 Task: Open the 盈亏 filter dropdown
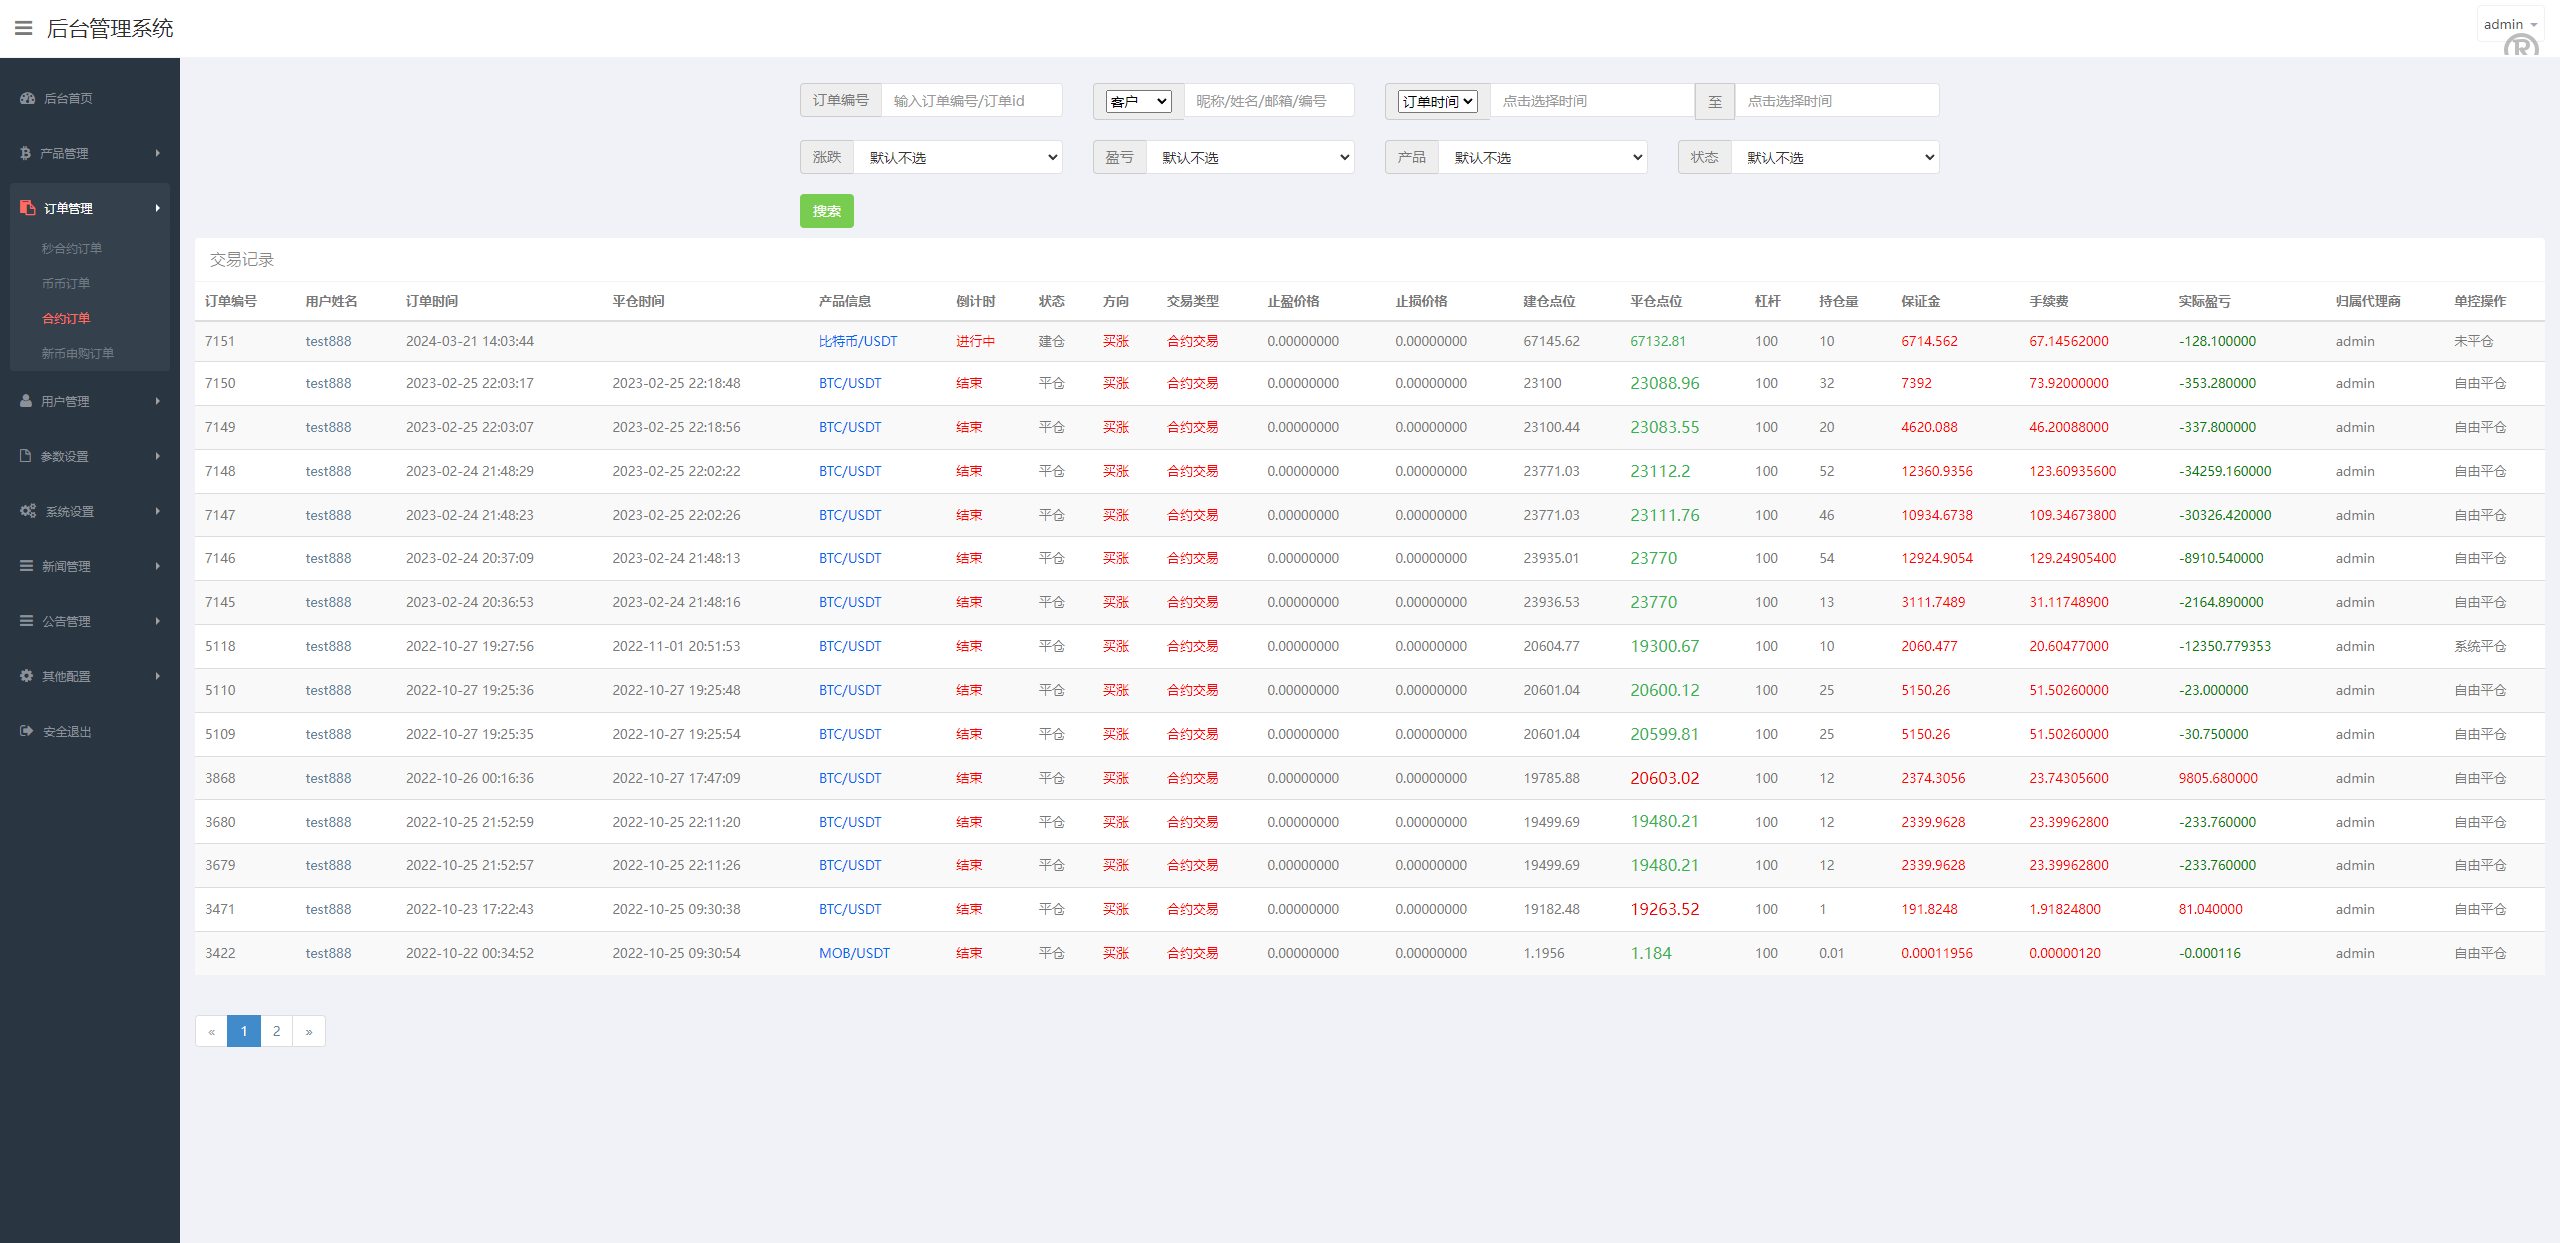coord(1250,158)
